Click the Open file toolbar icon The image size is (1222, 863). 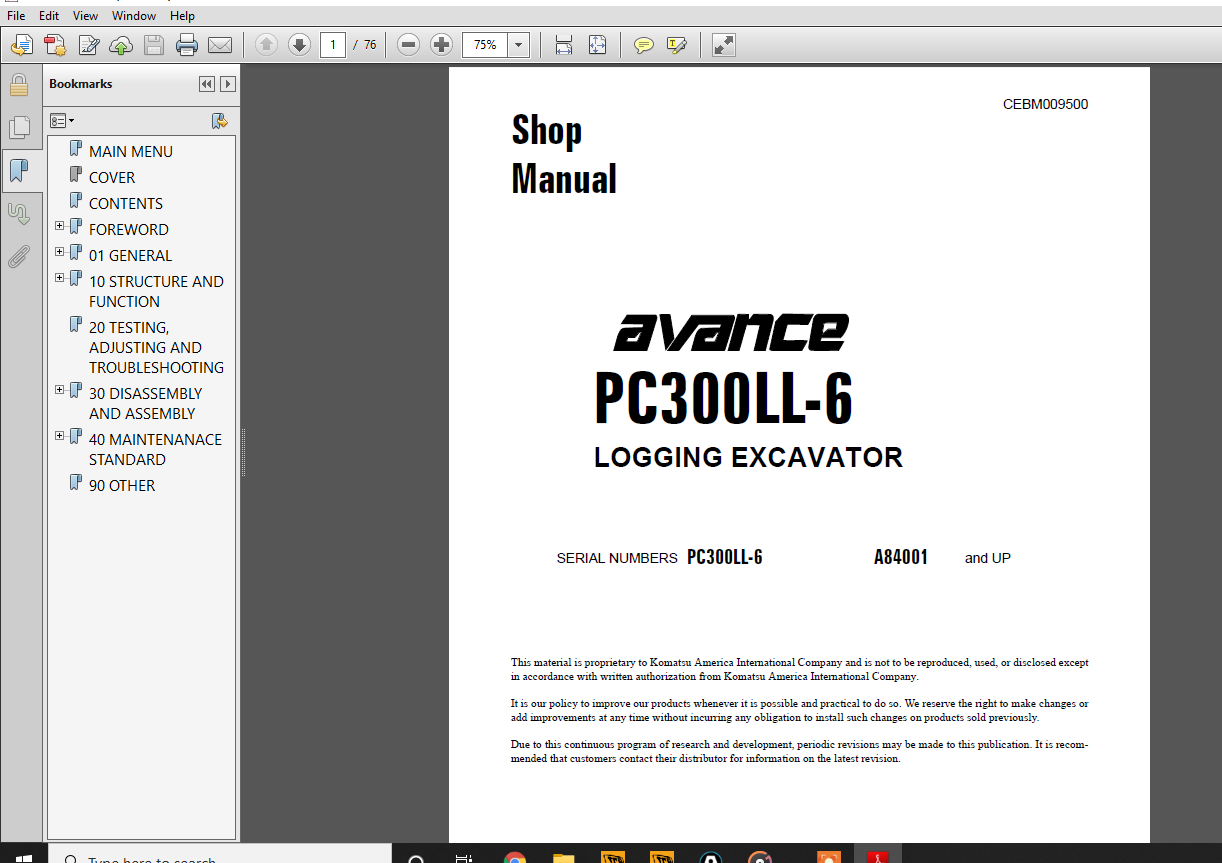[22, 45]
